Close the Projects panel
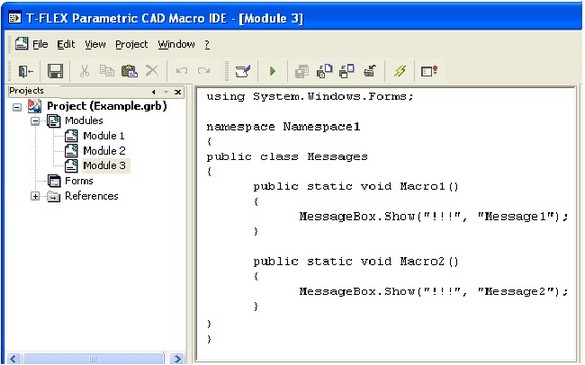Screen dimensions: 585x365 click(178, 92)
